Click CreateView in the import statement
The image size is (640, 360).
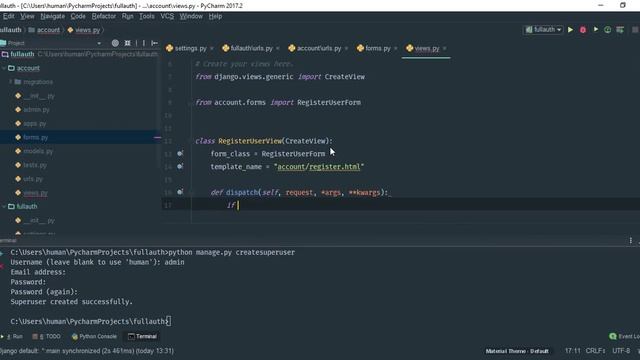click(344, 77)
